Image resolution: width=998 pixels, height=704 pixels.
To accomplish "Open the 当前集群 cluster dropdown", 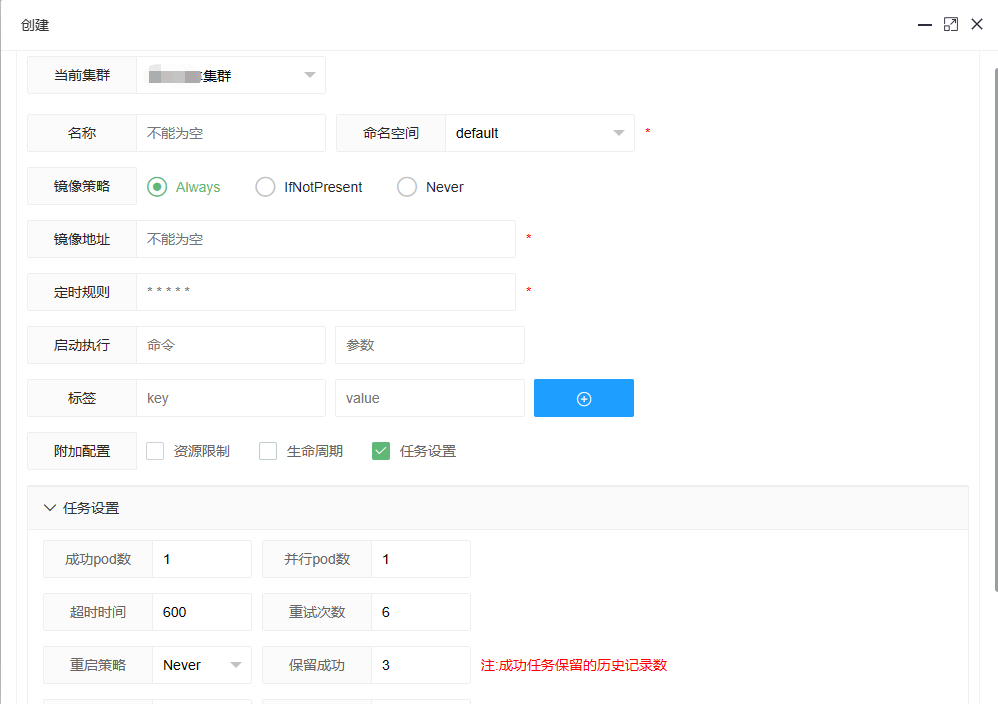I will click(231, 75).
